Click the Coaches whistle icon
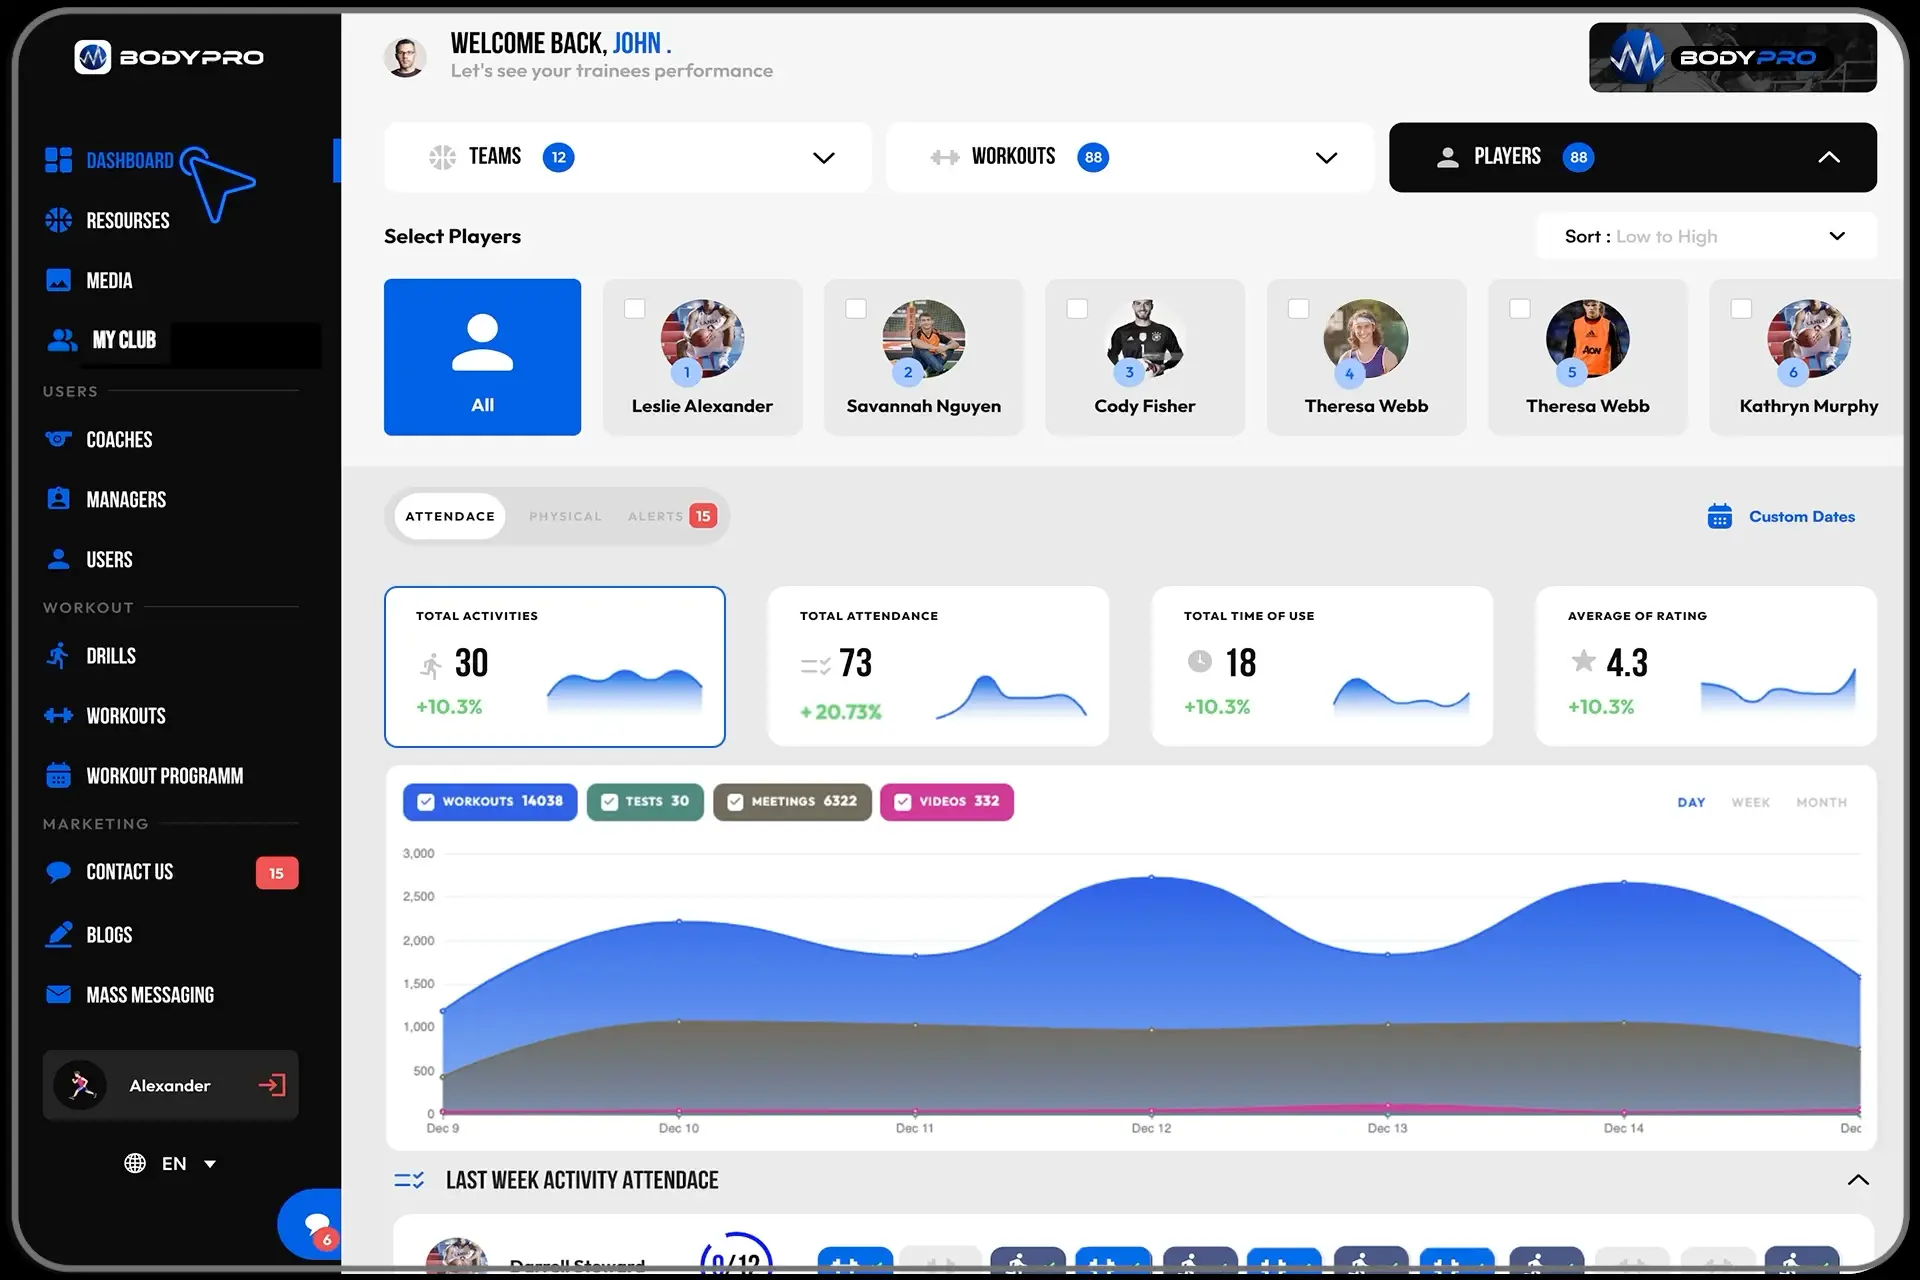 click(x=58, y=439)
